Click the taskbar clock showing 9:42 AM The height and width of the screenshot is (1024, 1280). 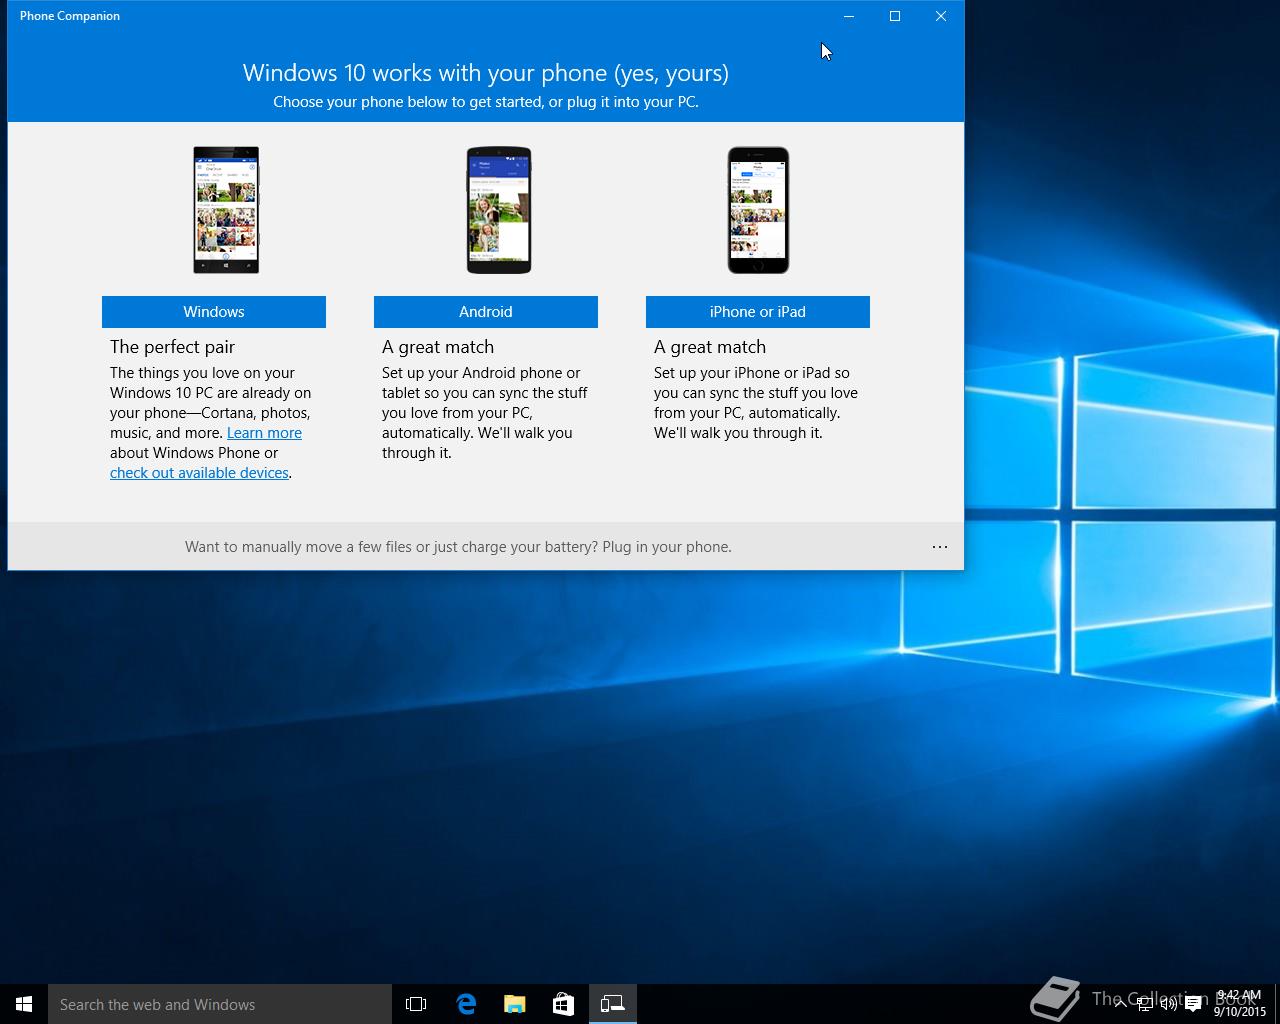point(1240,1003)
